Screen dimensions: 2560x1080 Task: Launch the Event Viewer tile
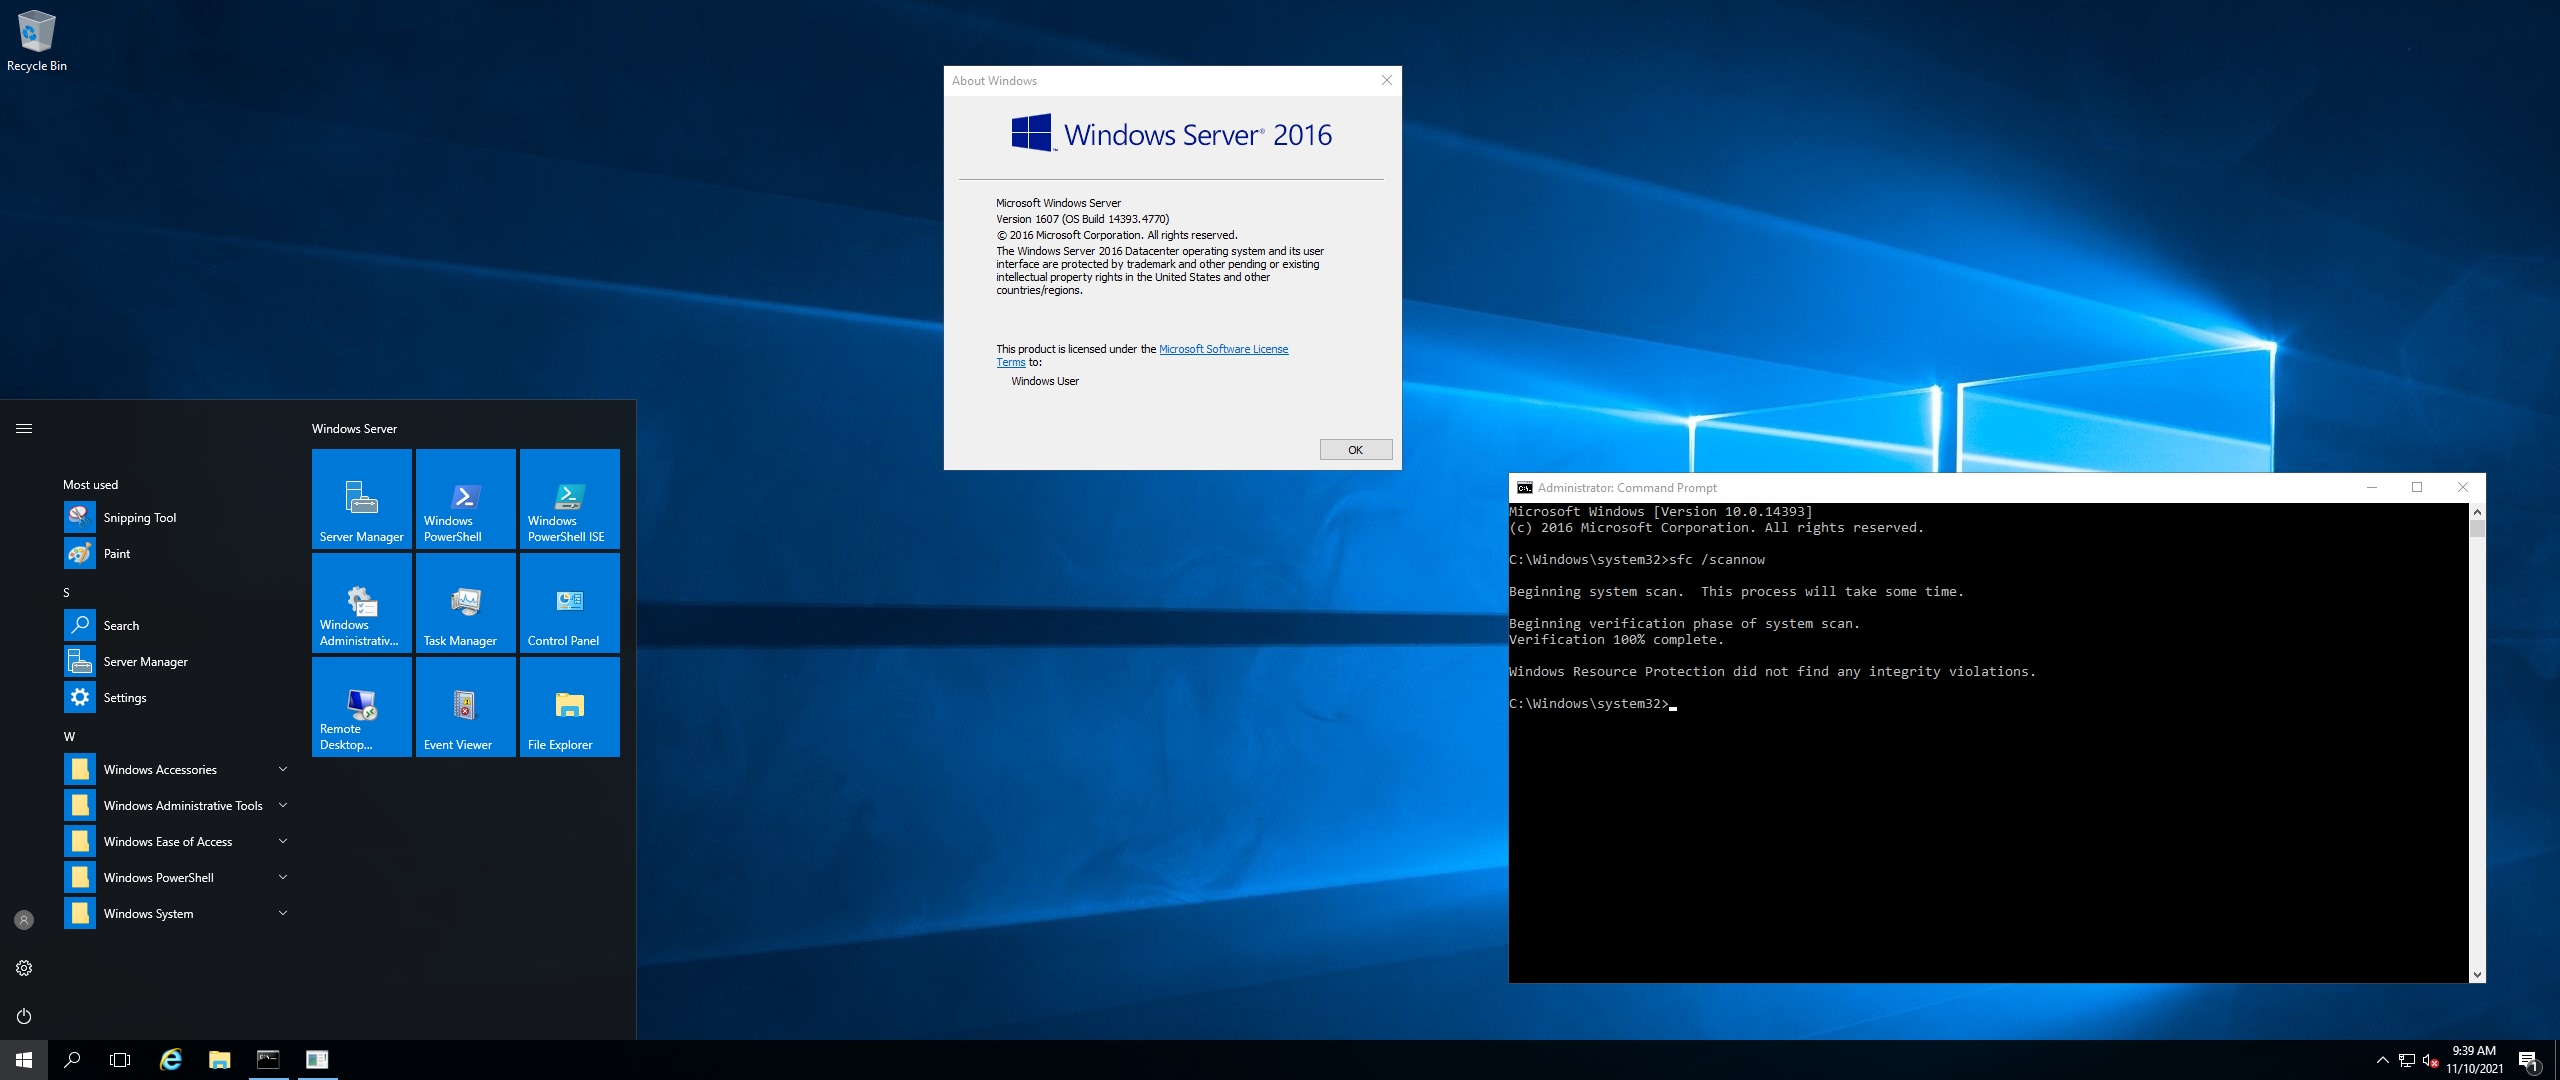click(x=466, y=707)
